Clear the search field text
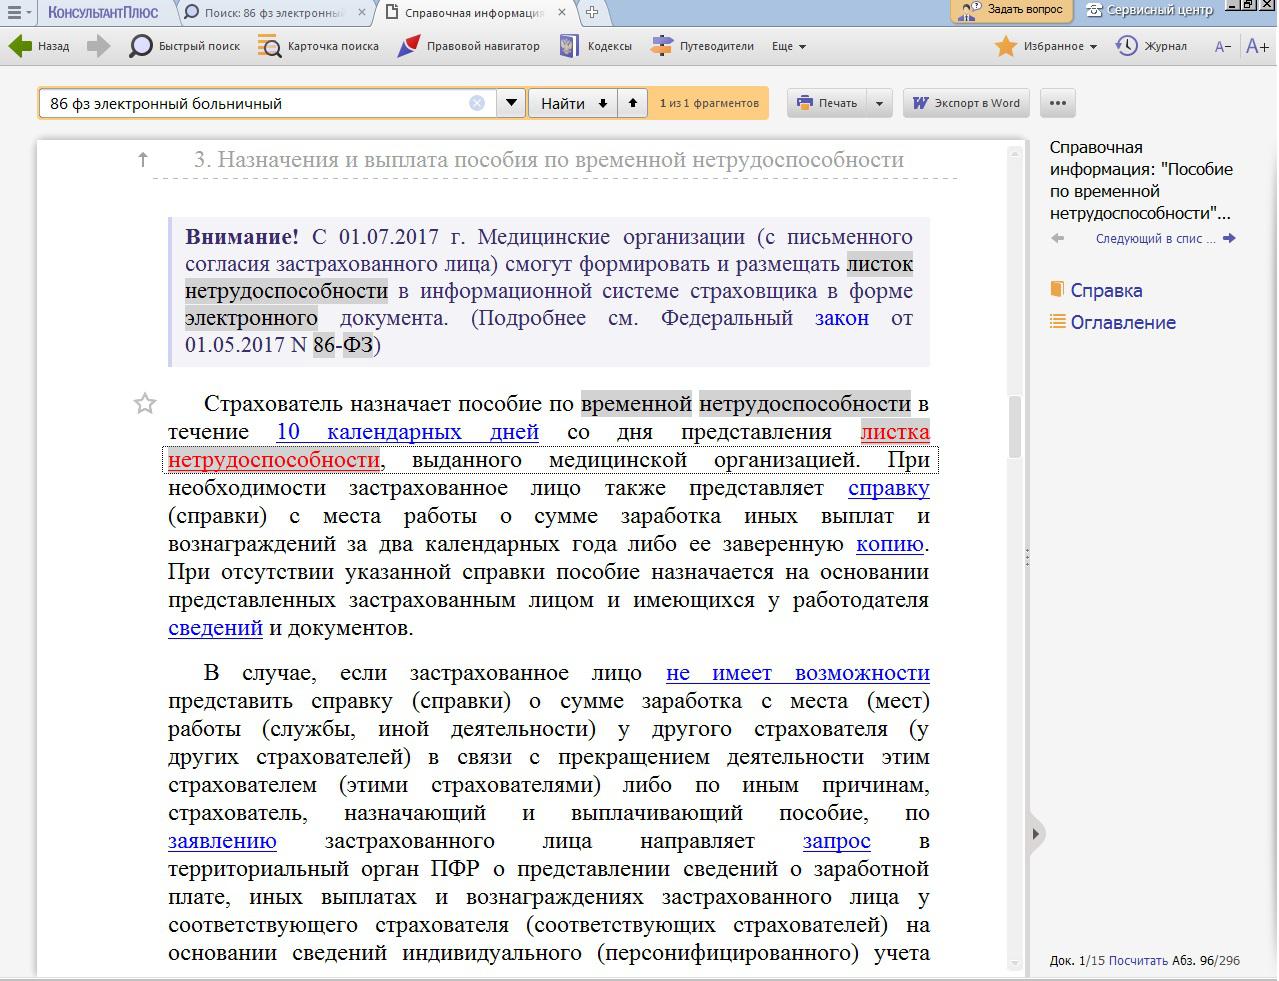Screen dimensions: 1279x981 click(x=477, y=103)
